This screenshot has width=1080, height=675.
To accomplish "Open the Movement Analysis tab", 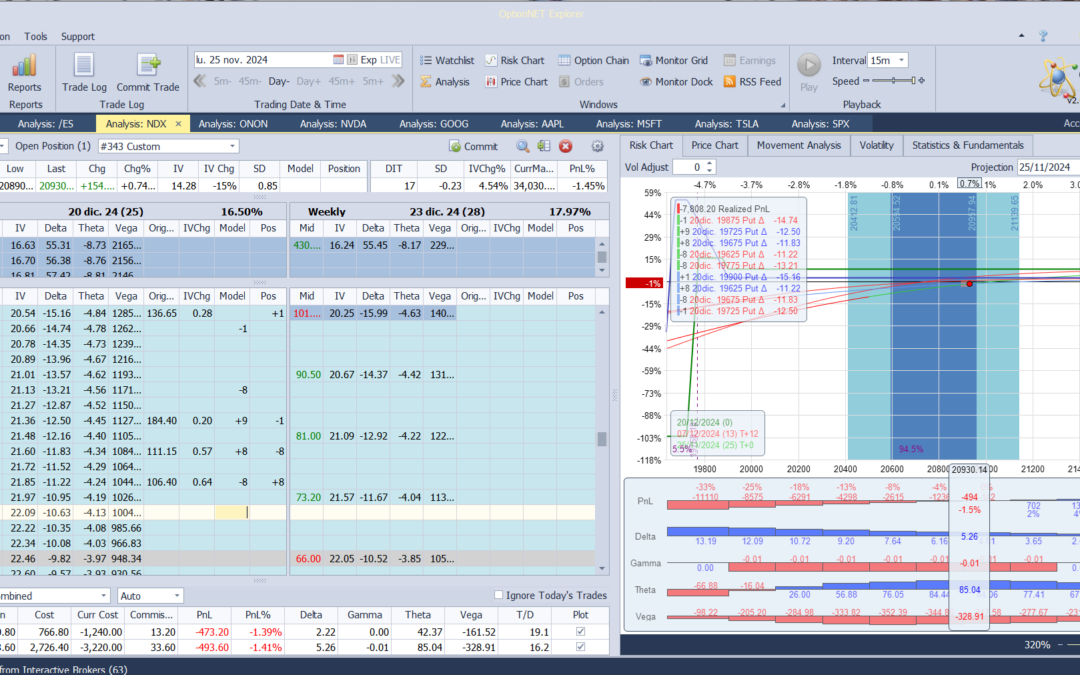I will click(798, 145).
